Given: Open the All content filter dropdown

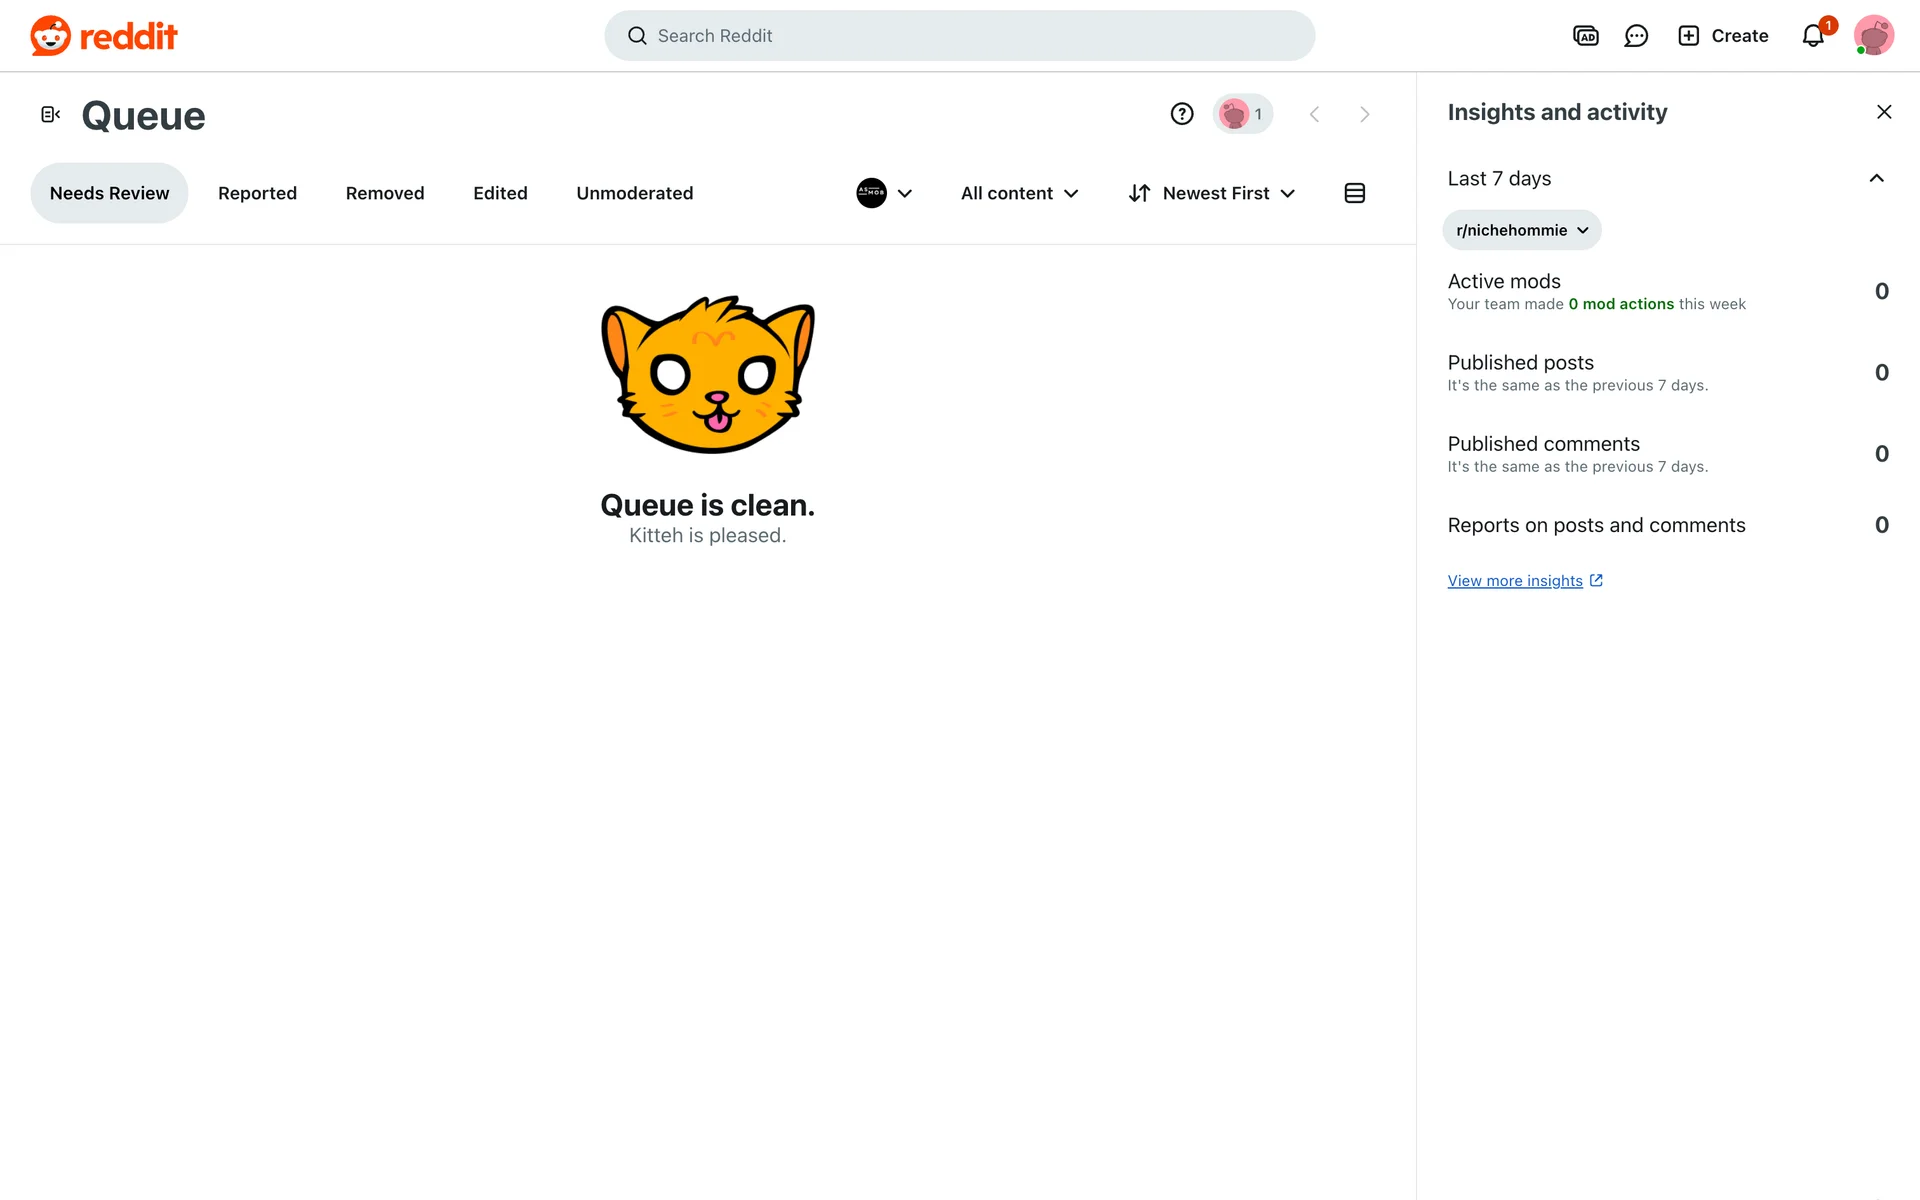Looking at the screenshot, I should coord(1019,193).
